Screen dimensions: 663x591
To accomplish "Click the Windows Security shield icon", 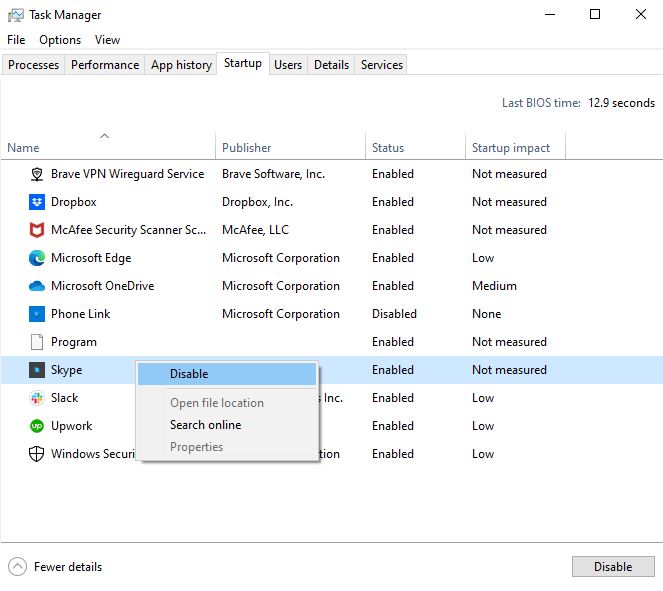I will 37,454.
